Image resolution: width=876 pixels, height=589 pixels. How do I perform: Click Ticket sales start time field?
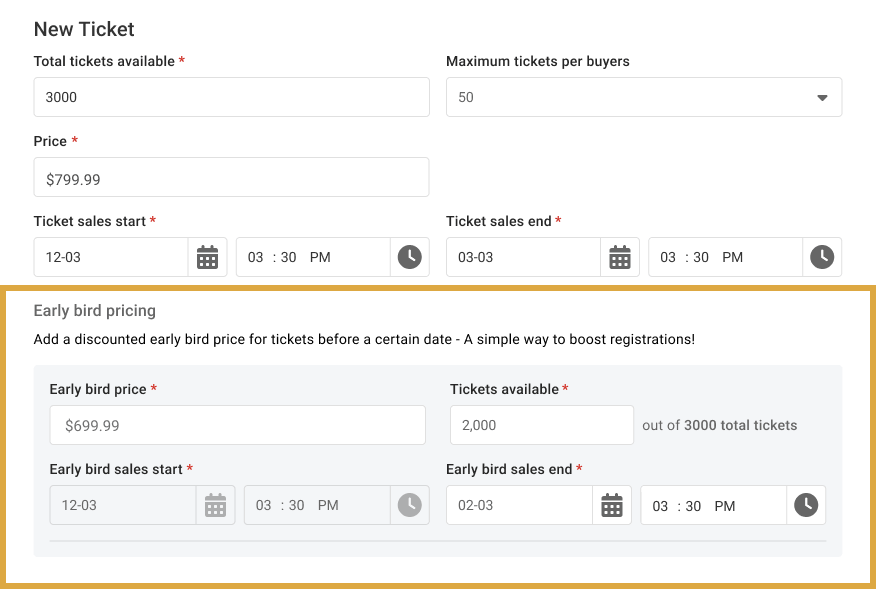(312, 257)
